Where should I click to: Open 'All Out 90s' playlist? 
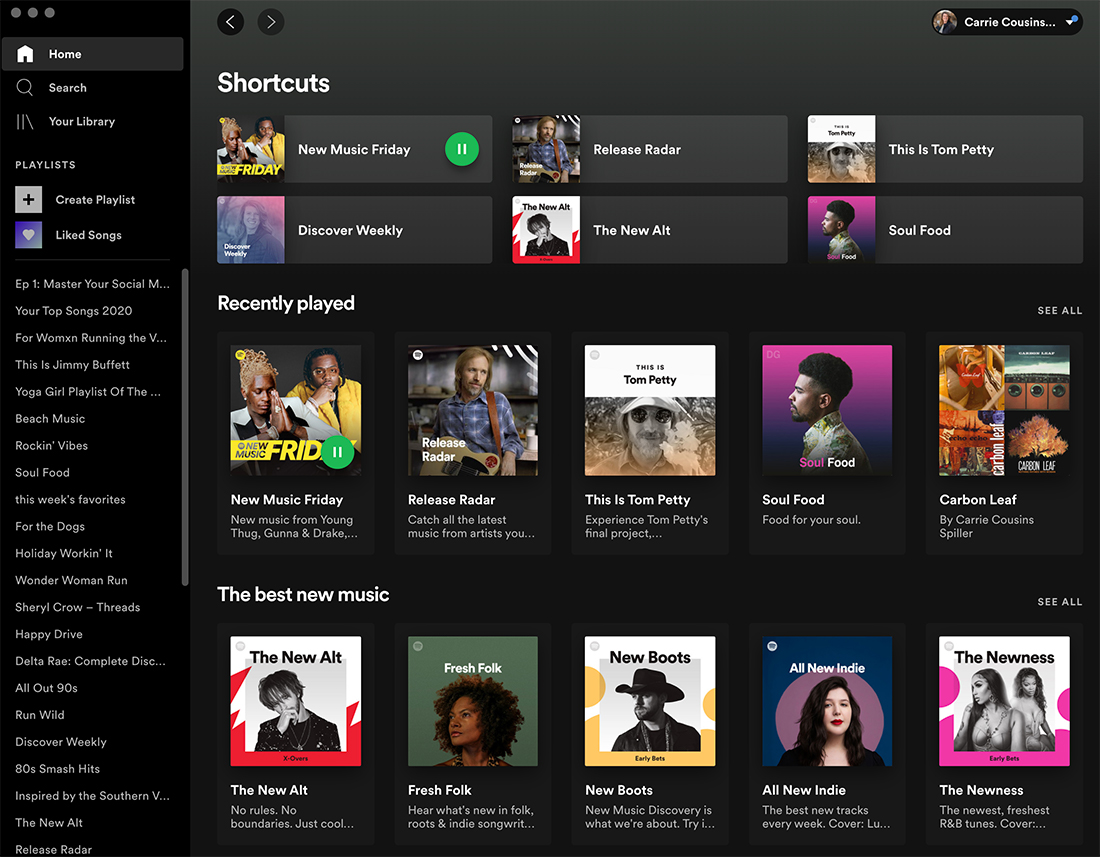tap(46, 688)
